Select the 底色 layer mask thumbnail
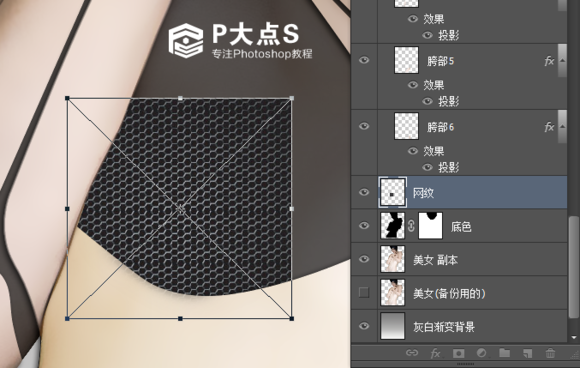Image resolution: width=580 pixels, height=368 pixels. (430, 225)
